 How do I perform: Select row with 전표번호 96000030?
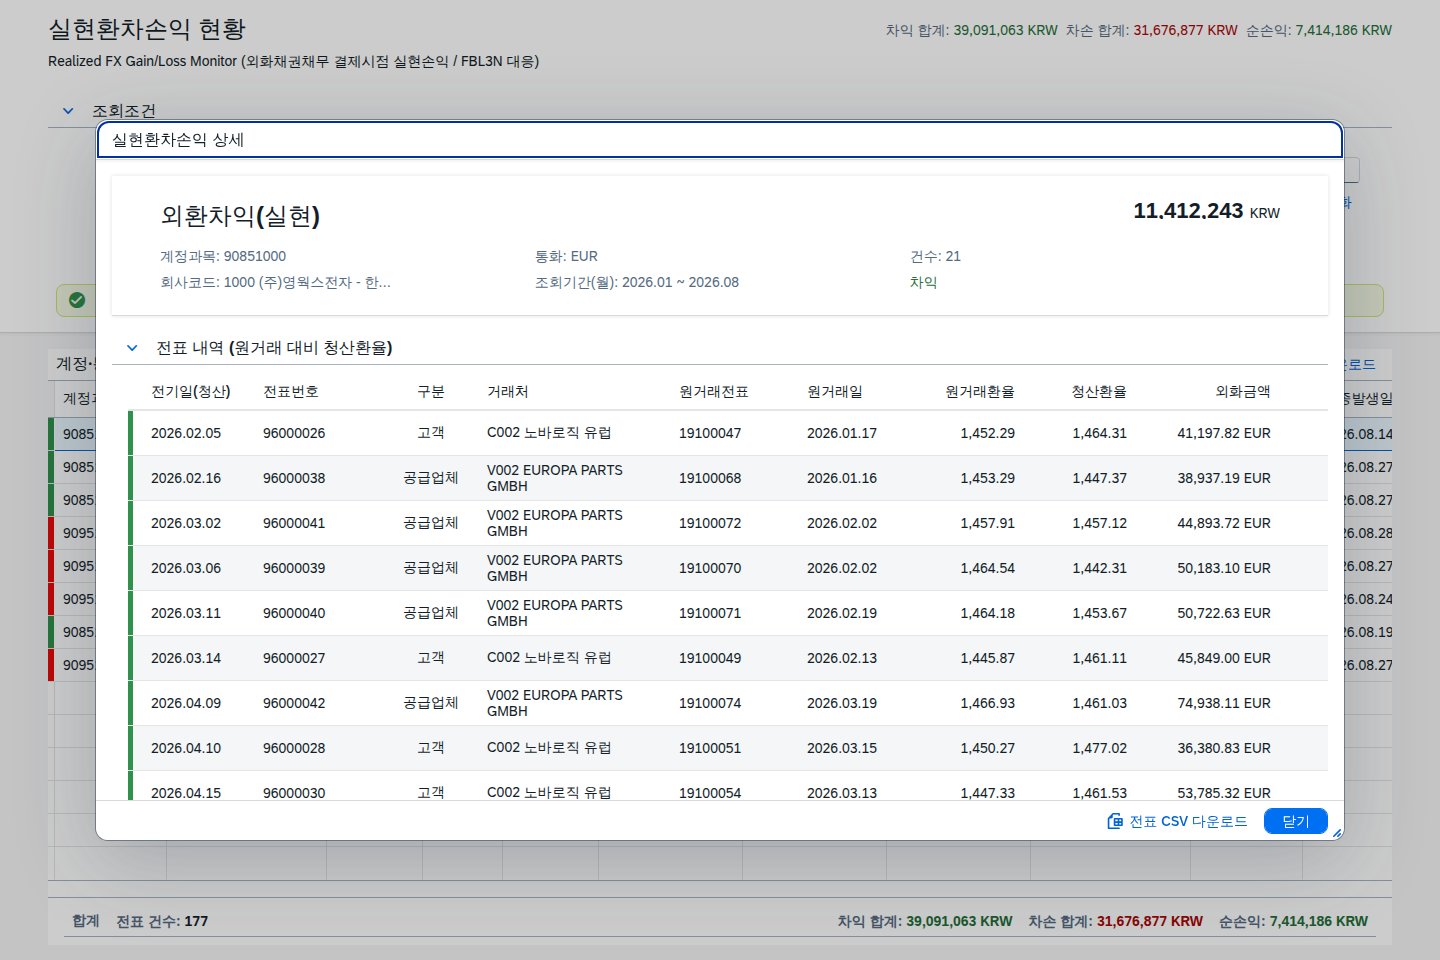click(x=728, y=786)
